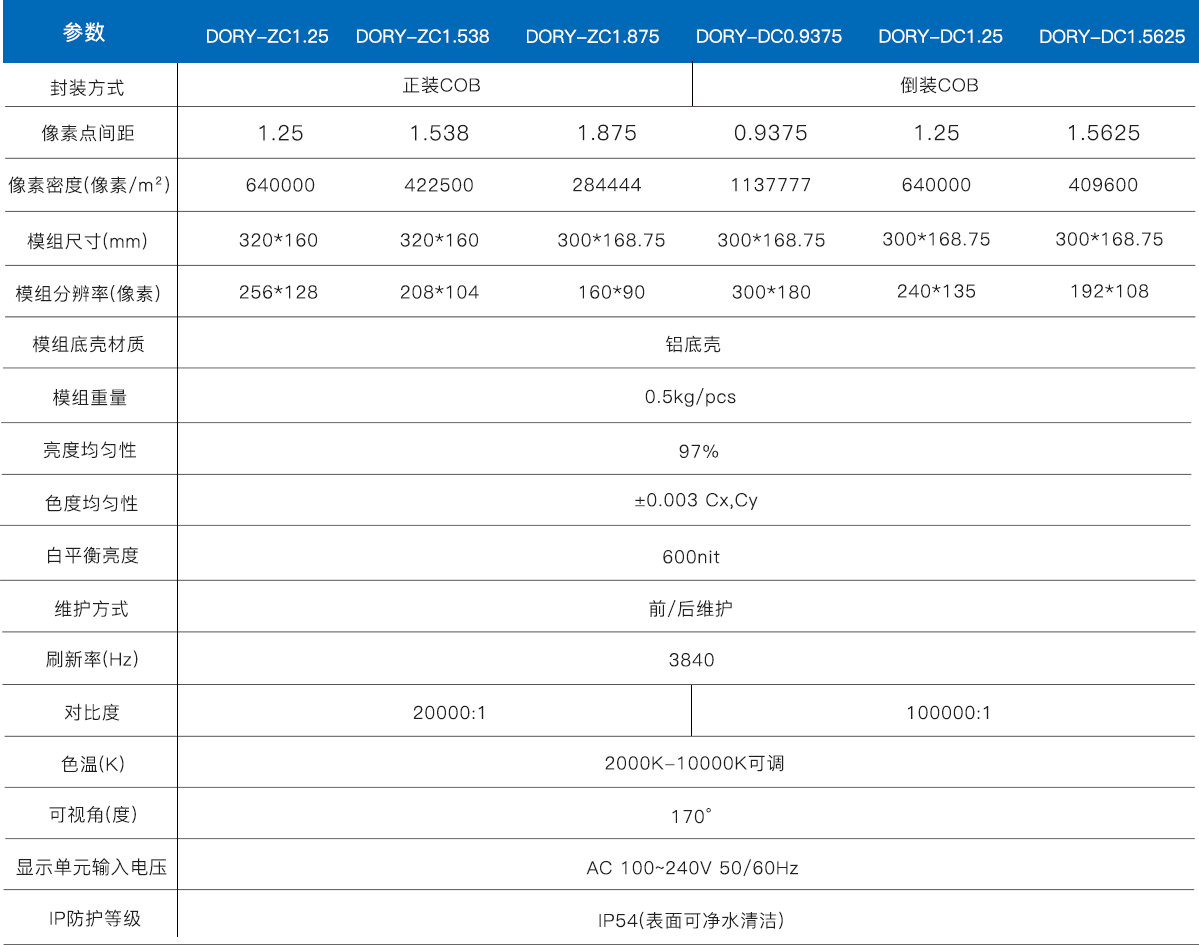Select the DORY-DC1.5625 column header
1199x945 pixels.
[1111, 37]
